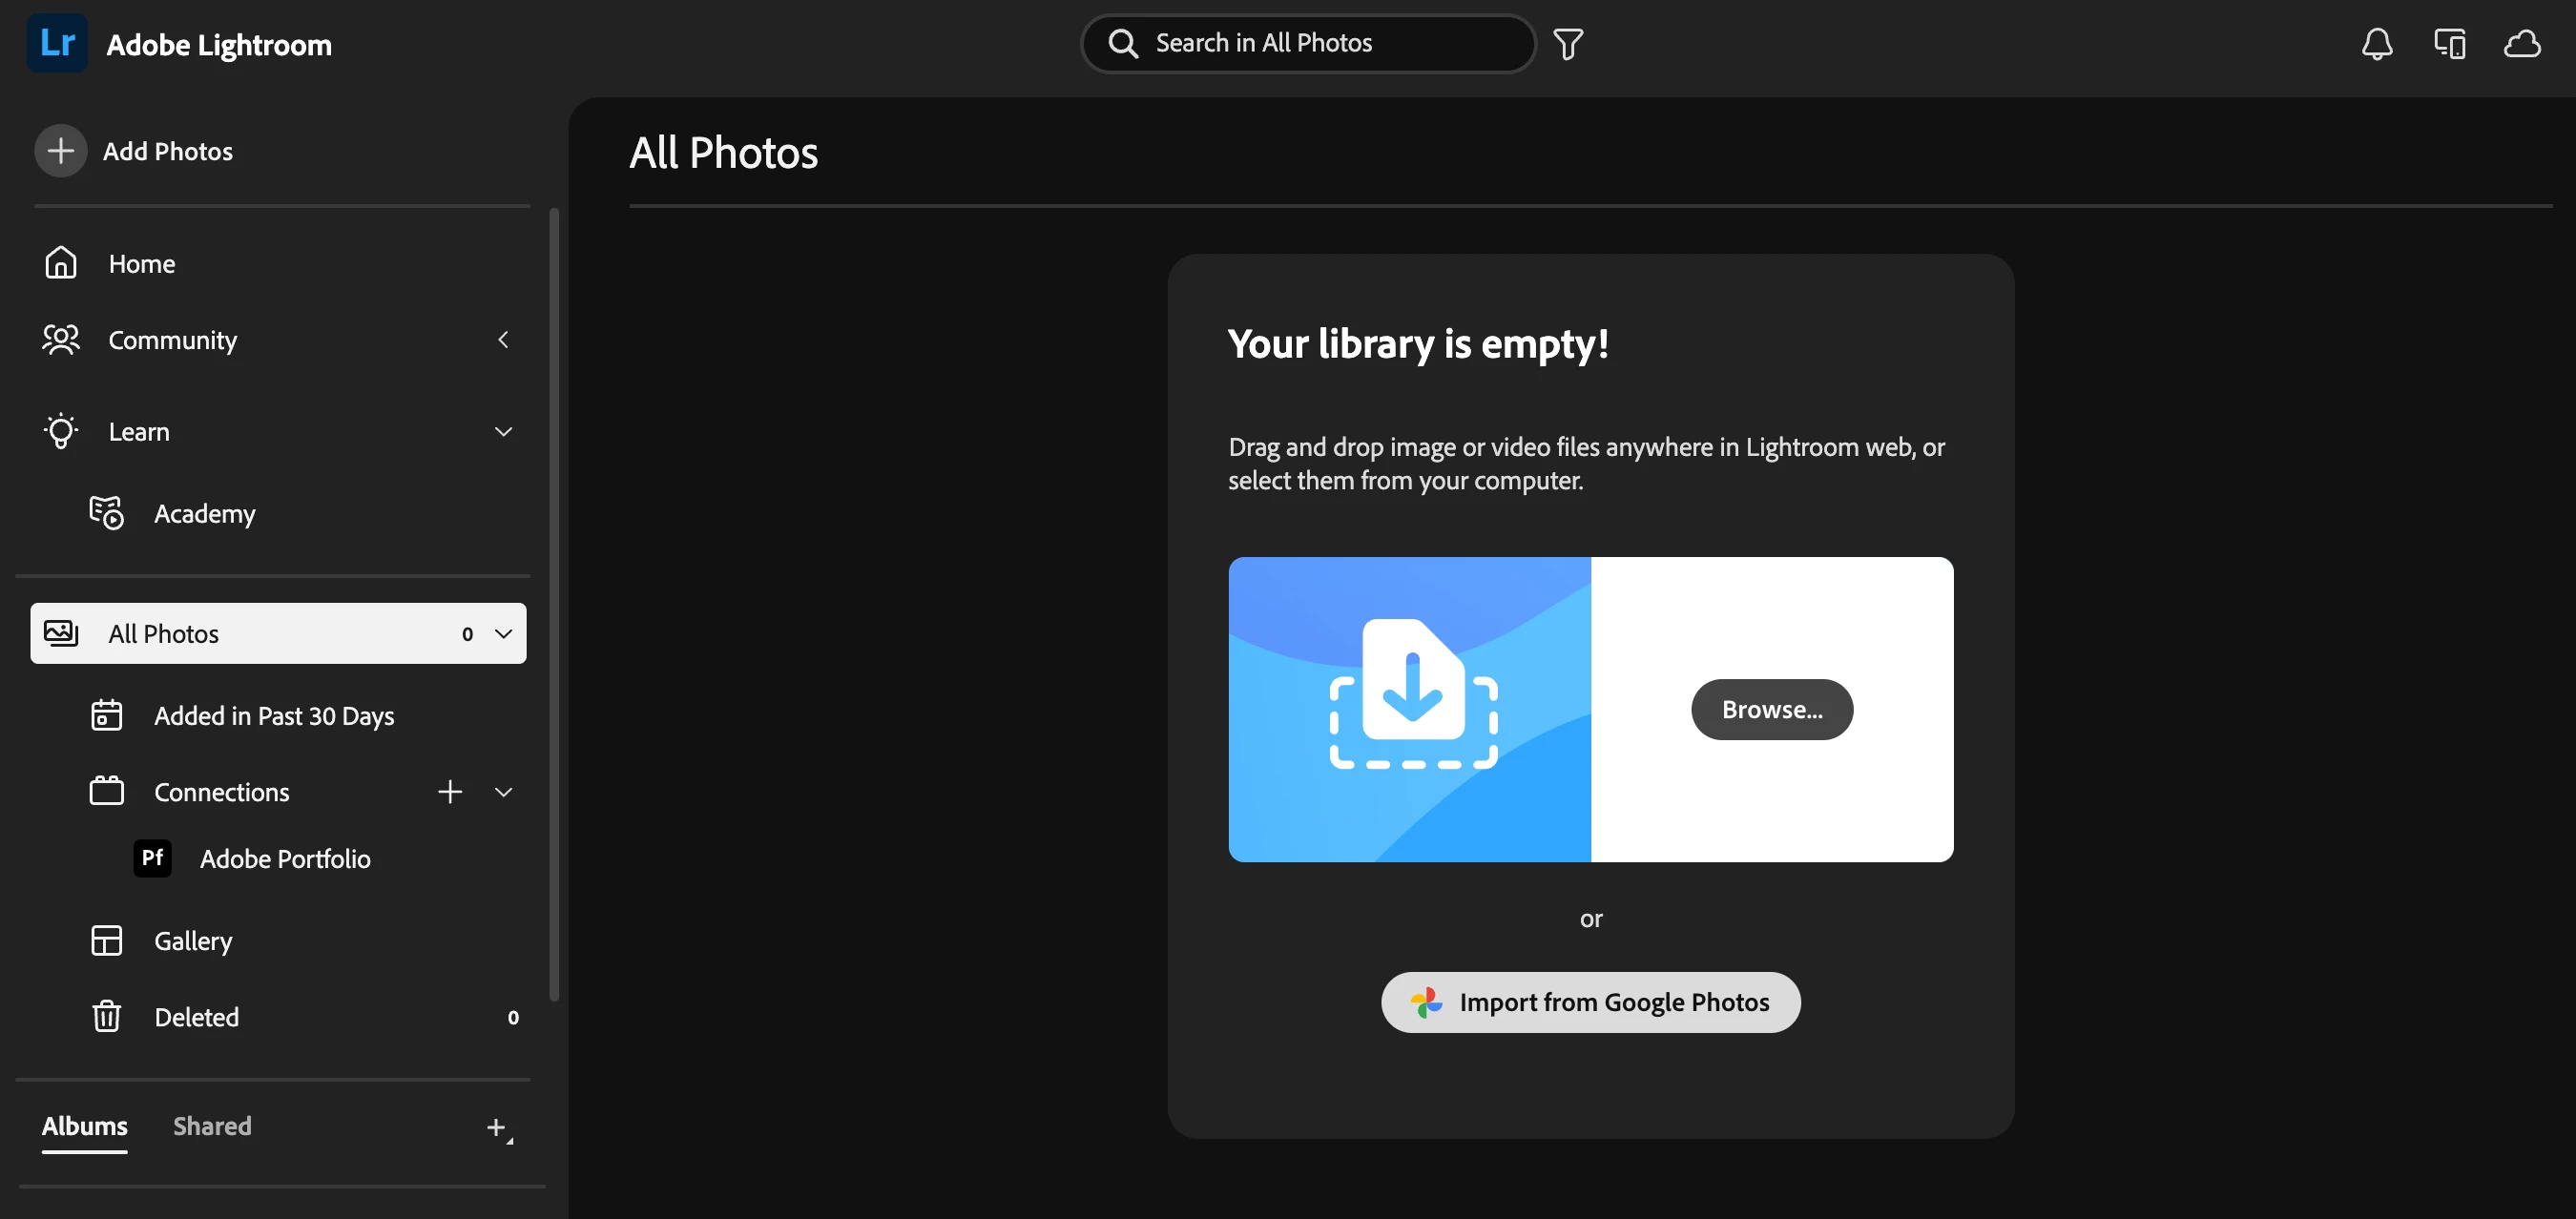Click the sidebar vertical scrollbar
This screenshot has width=2576, height=1219.
554,600
